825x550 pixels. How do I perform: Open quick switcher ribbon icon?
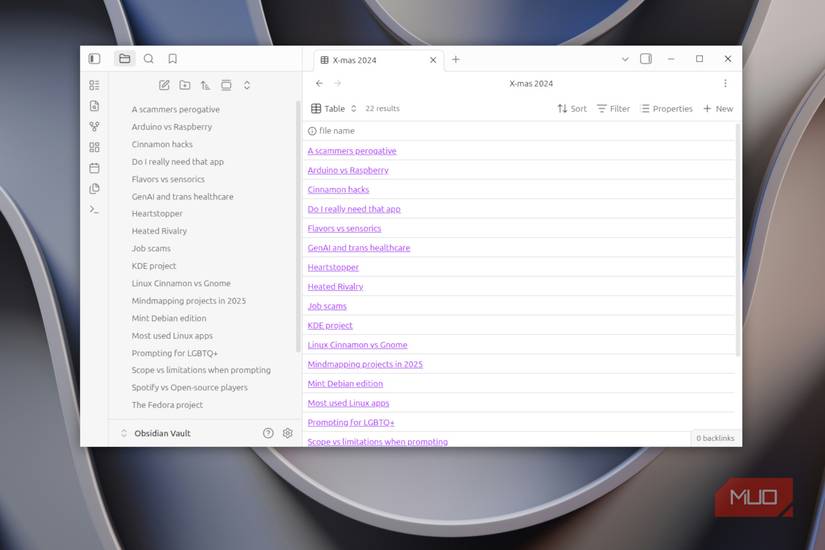[x=94, y=85]
